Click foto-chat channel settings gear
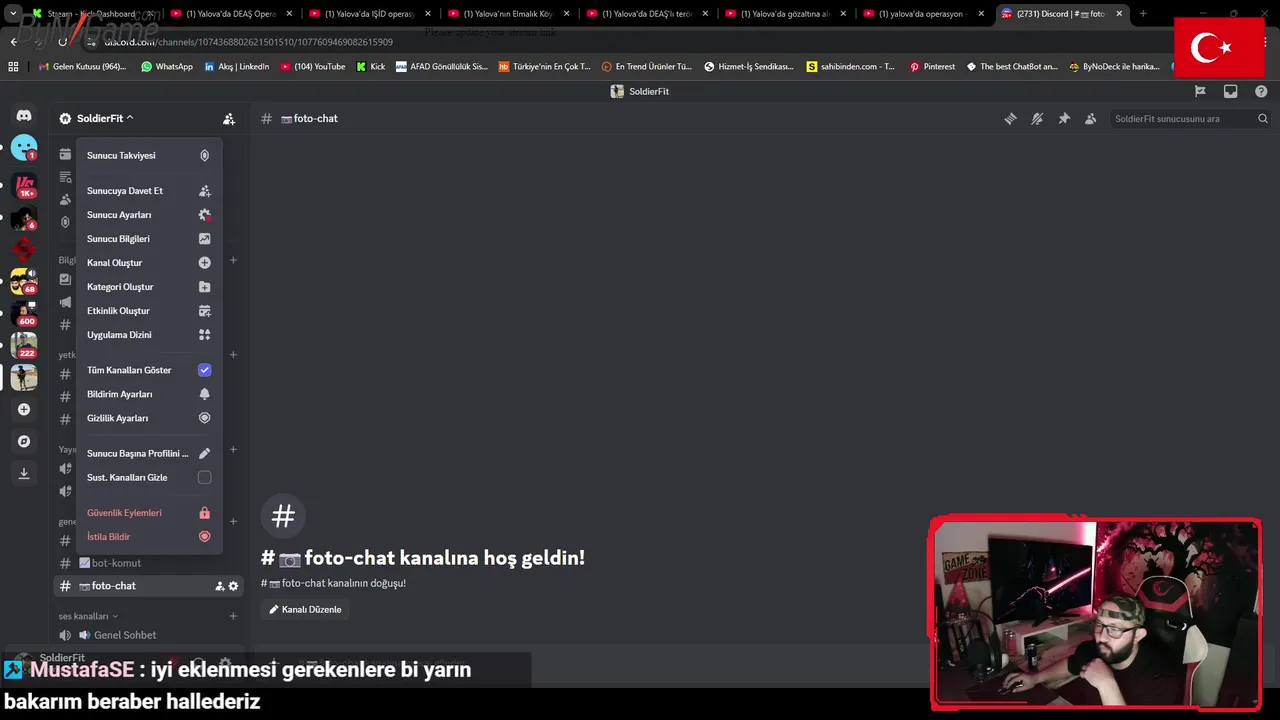This screenshot has width=1280, height=720. point(233,586)
